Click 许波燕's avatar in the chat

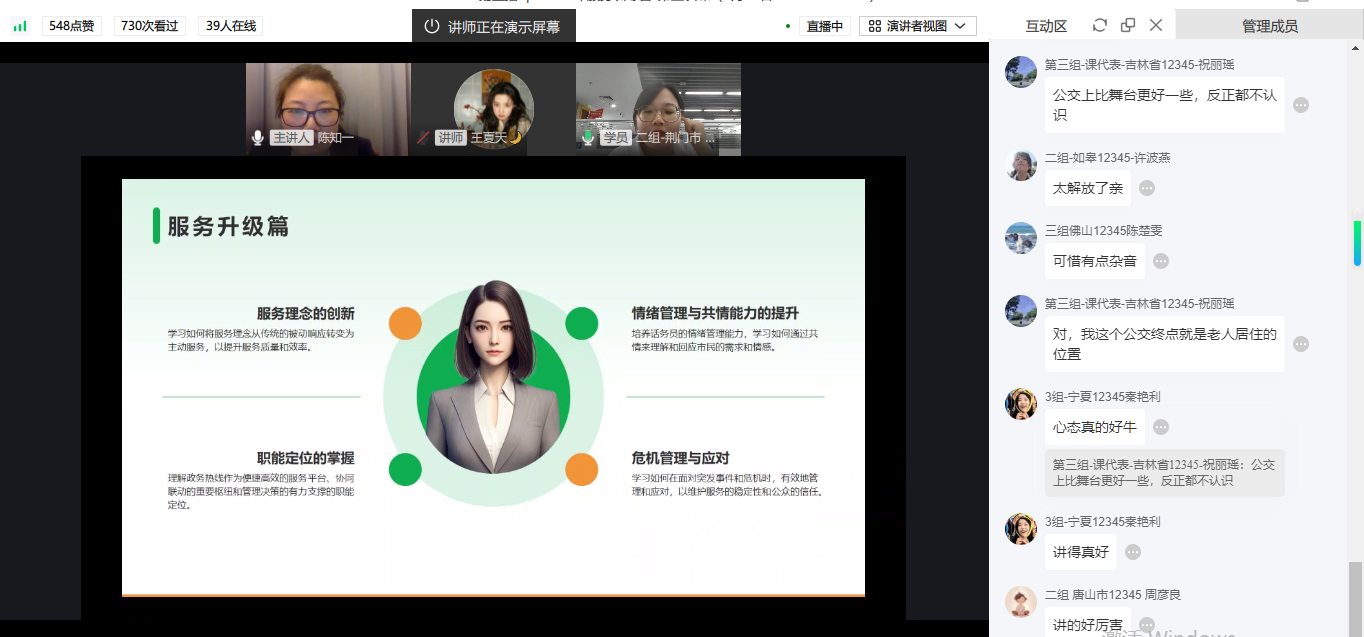[x=1021, y=165]
